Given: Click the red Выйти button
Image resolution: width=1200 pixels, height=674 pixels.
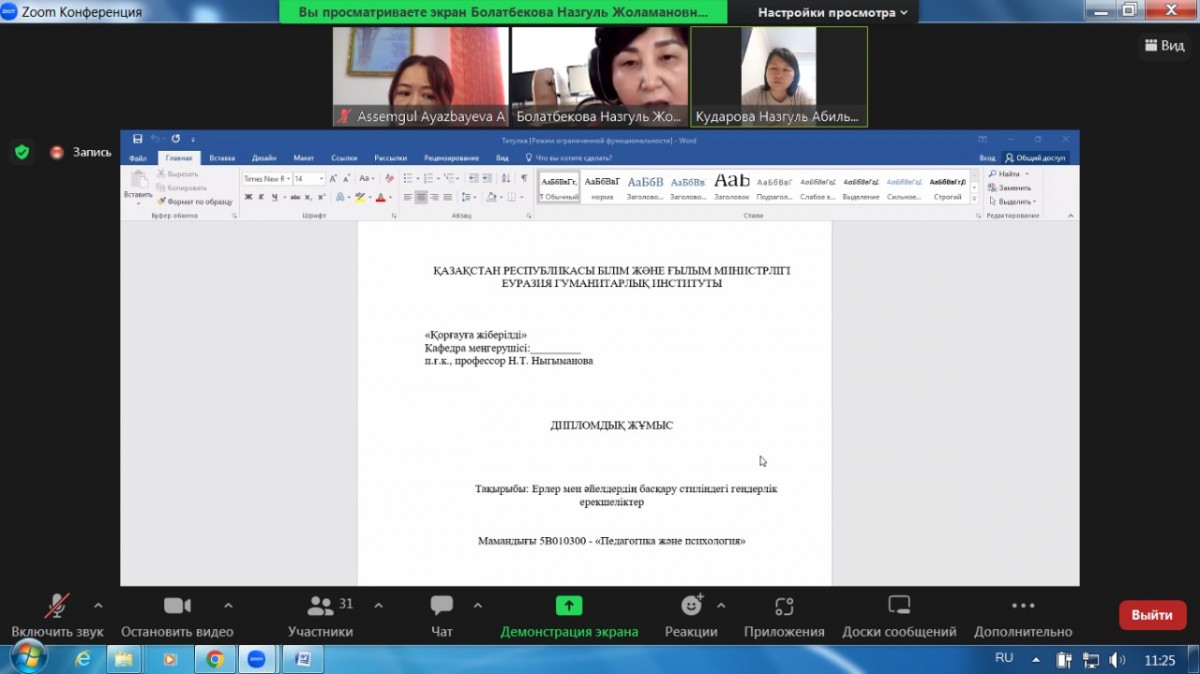Looking at the screenshot, I should (x=1152, y=615).
